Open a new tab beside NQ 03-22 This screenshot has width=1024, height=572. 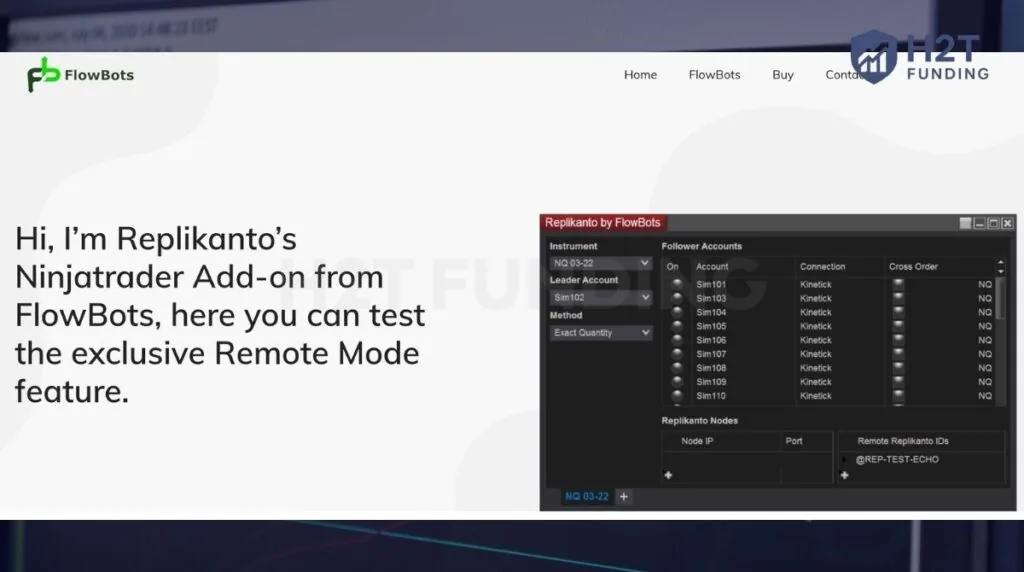(624, 496)
